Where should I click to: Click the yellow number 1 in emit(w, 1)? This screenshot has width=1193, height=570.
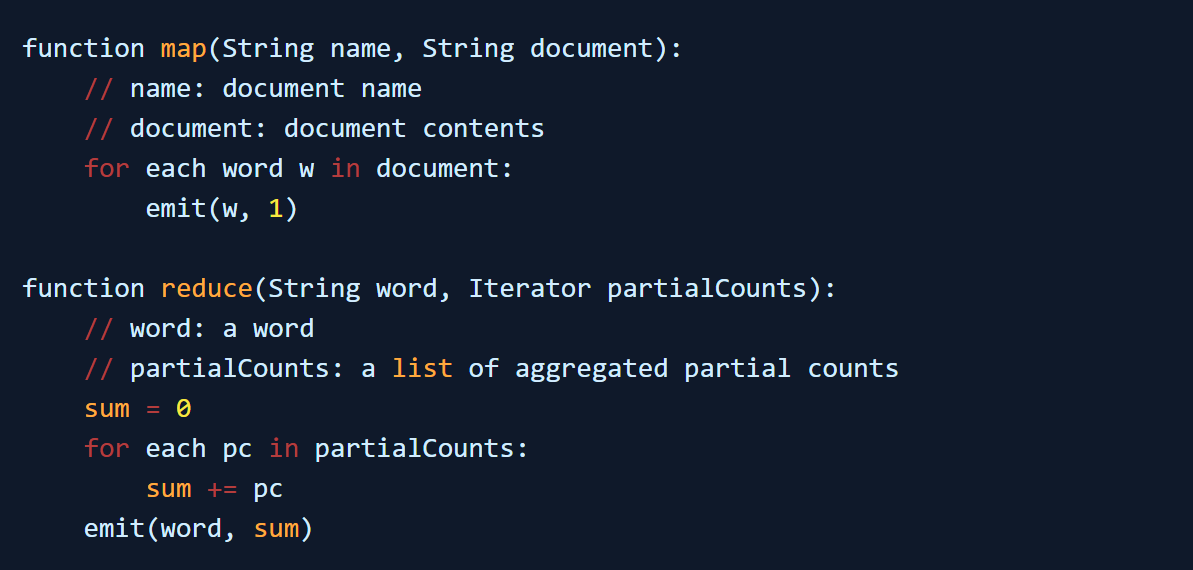point(276,208)
